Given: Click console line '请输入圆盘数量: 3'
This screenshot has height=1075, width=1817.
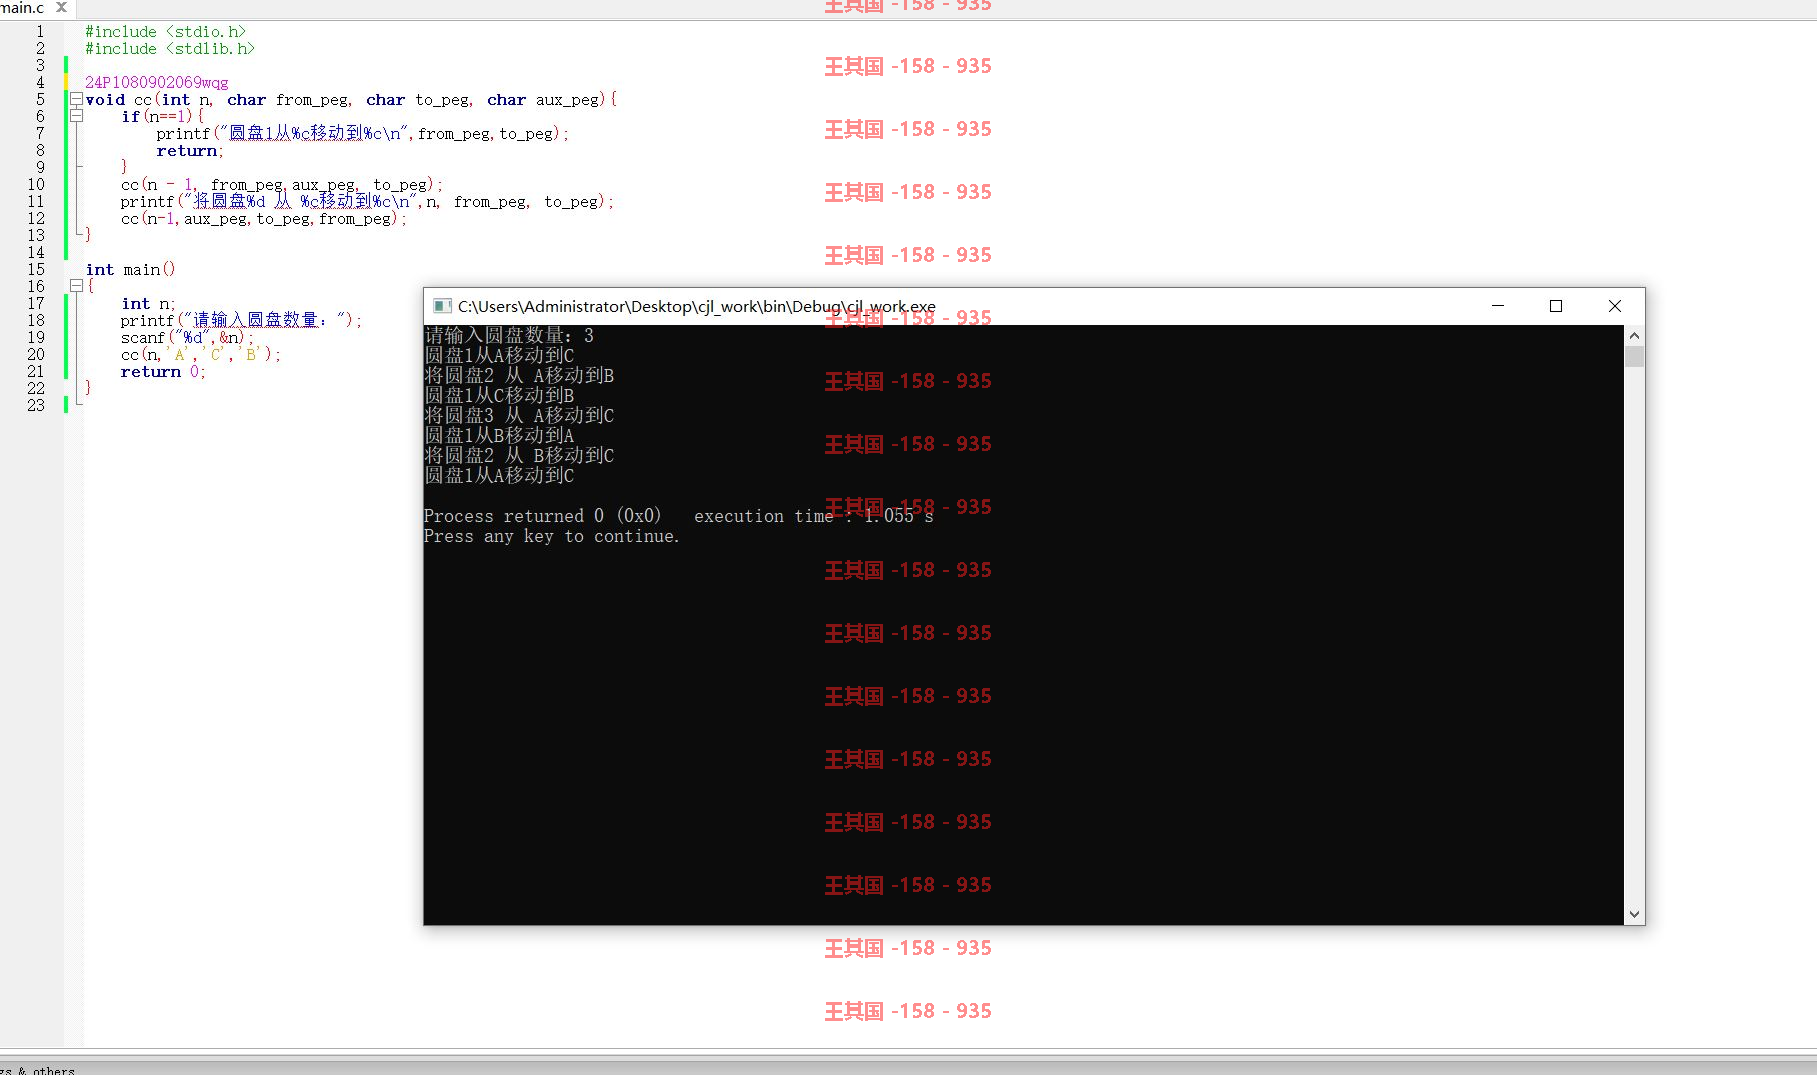Looking at the screenshot, I should pyautogui.click(x=509, y=336).
